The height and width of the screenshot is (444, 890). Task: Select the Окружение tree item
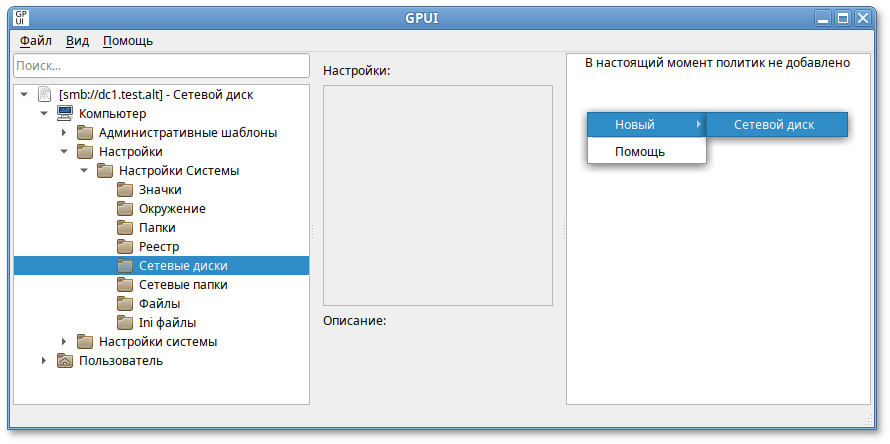[172, 209]
